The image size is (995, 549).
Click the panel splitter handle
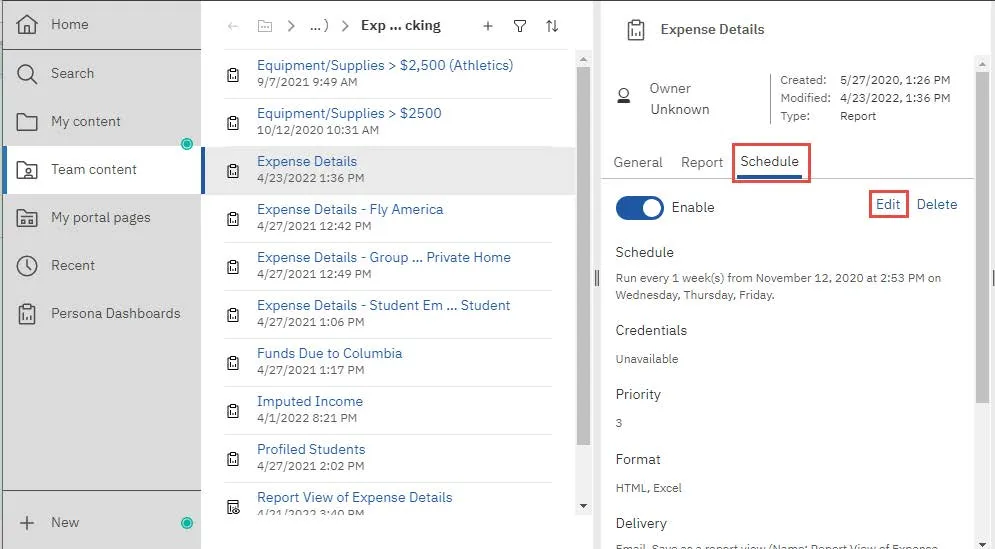(x=596, y=278)
